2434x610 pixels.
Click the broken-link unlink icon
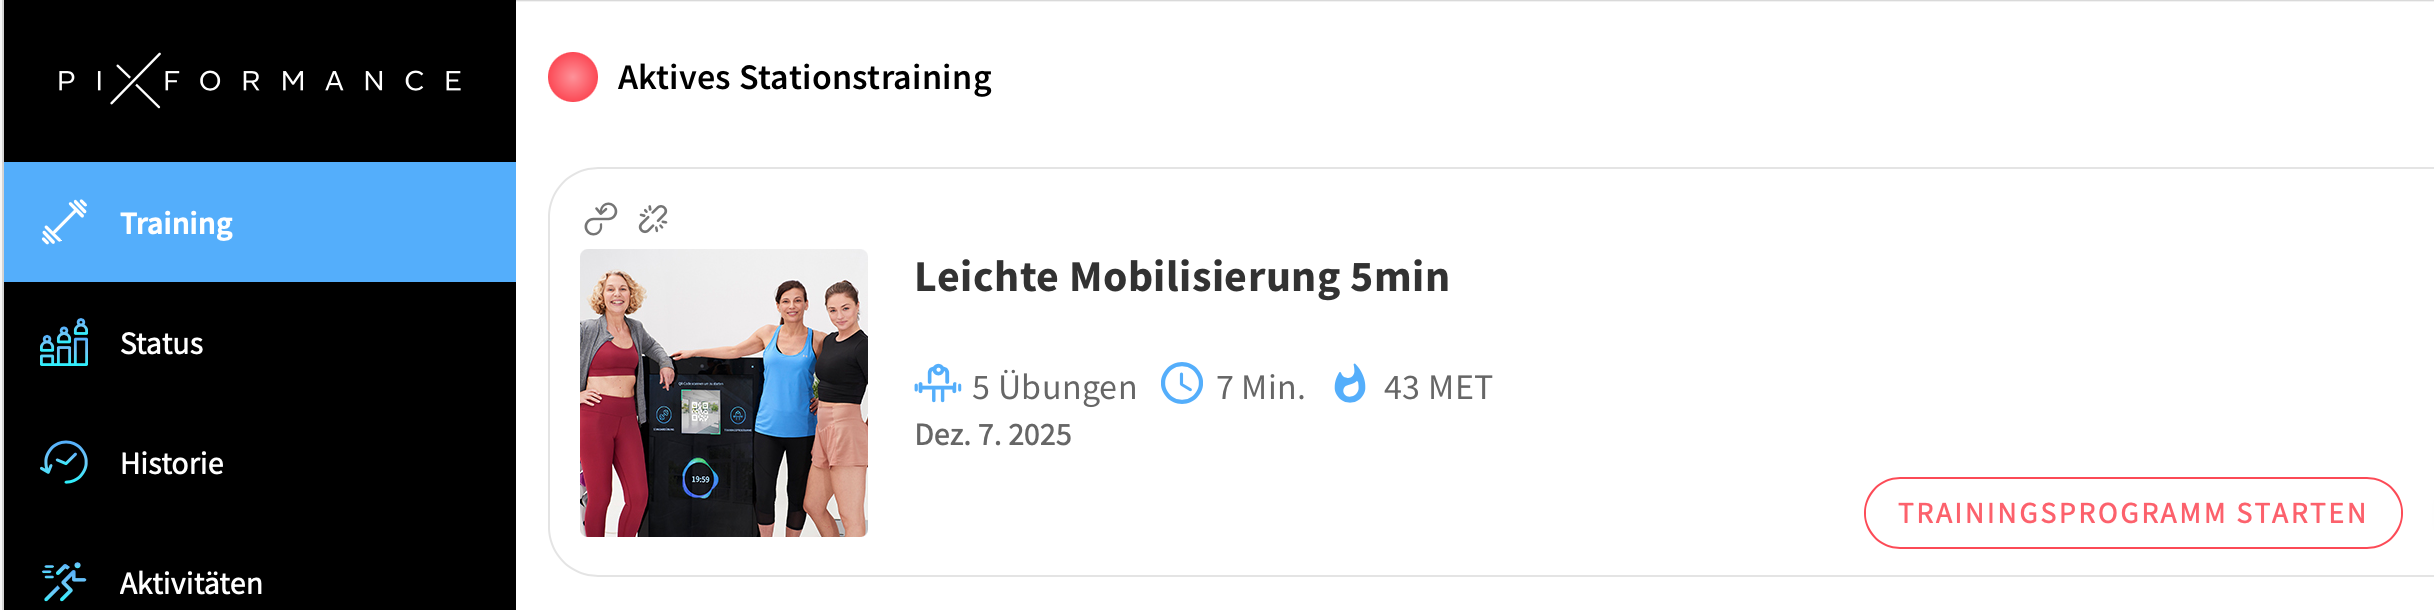(653, 218)
